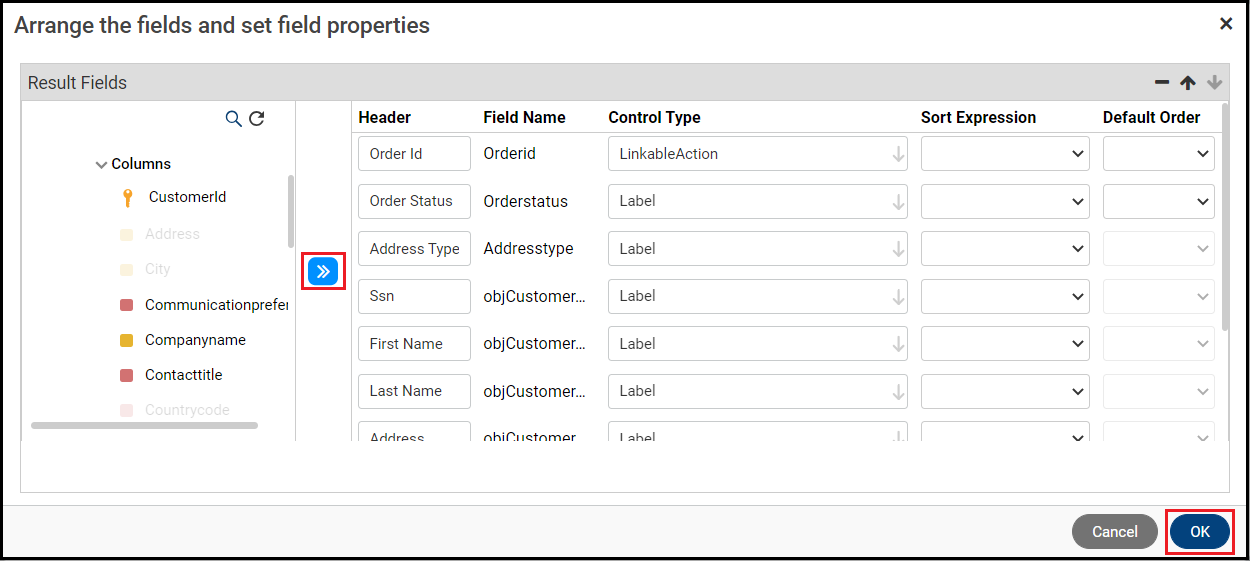Click the First Name header input field

coord(414,344)
